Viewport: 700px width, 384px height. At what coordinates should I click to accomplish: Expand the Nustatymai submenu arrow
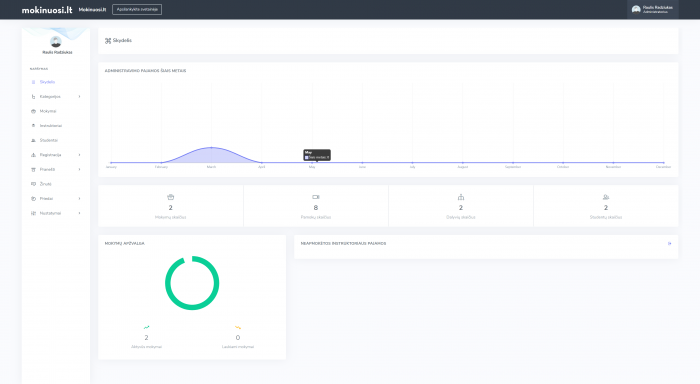[x=79, y=213]
